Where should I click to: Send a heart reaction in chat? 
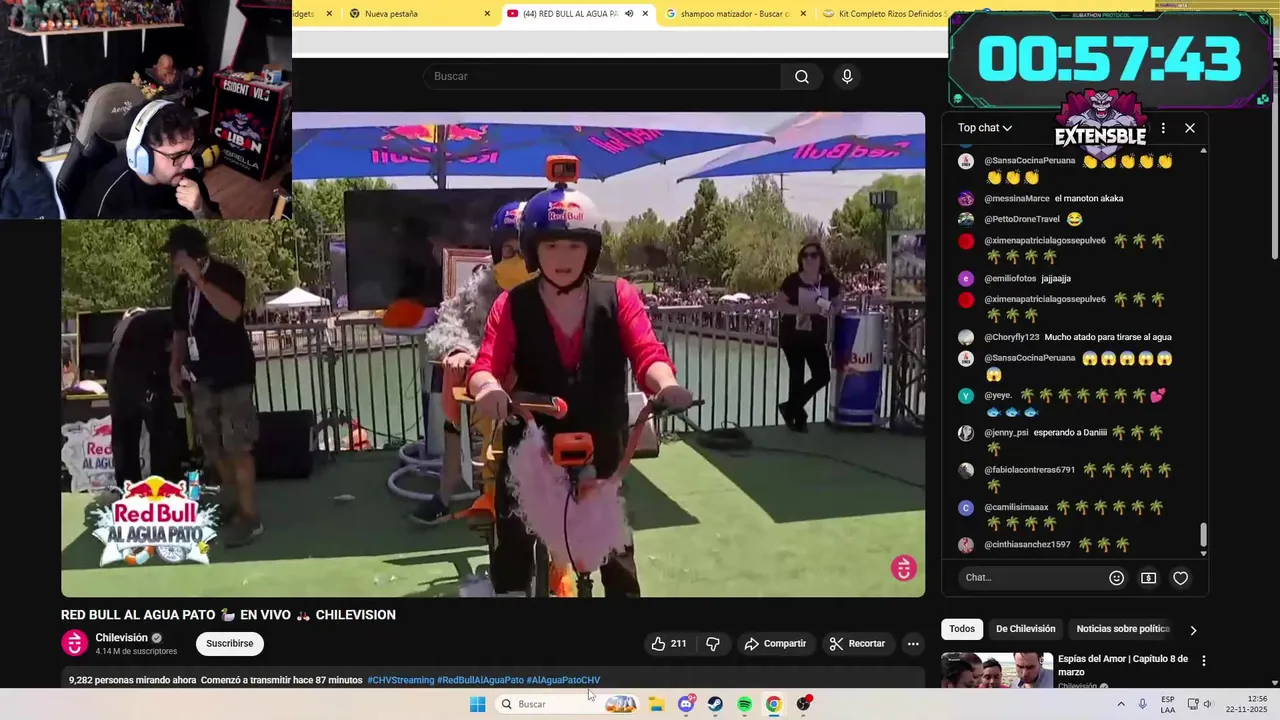pos(1180,578)
